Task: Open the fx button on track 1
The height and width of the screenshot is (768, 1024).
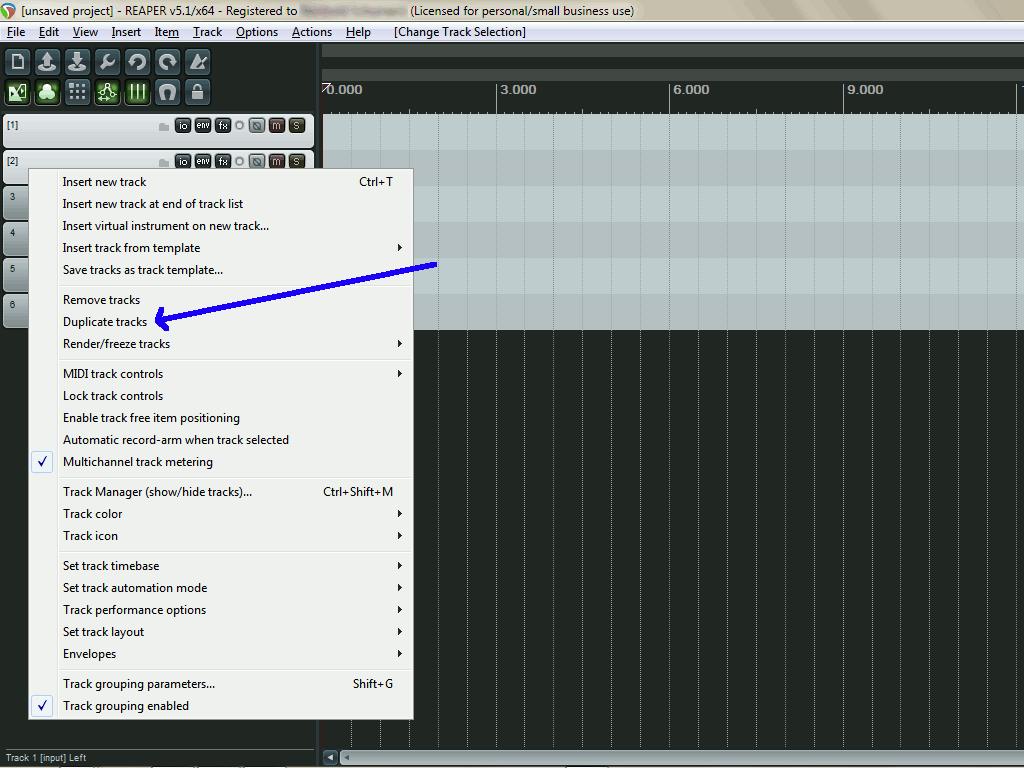Action: tap(223, 125)
